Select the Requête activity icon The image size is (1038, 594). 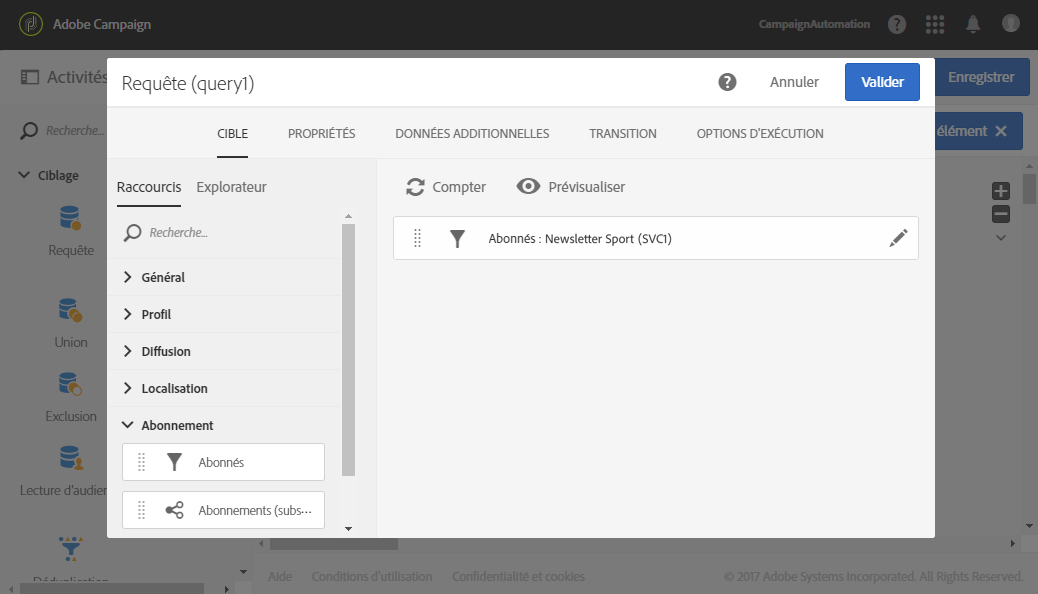coord(70,218)
